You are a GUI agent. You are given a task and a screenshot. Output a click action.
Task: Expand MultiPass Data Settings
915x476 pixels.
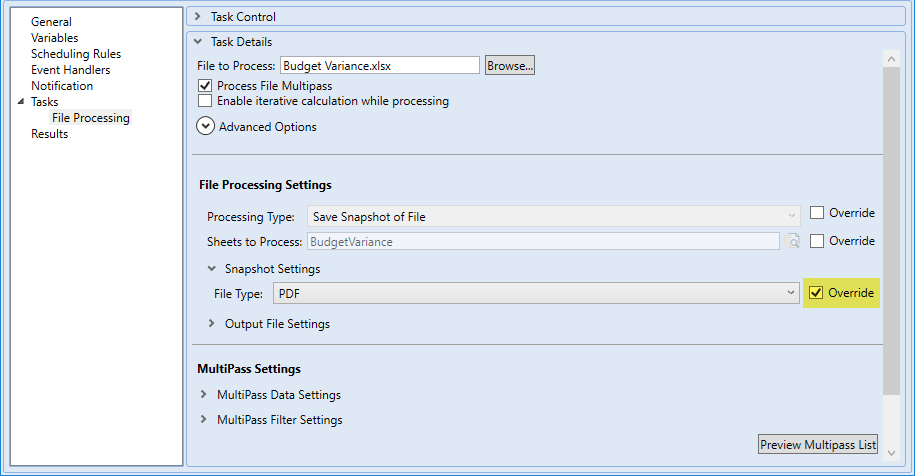204,395
